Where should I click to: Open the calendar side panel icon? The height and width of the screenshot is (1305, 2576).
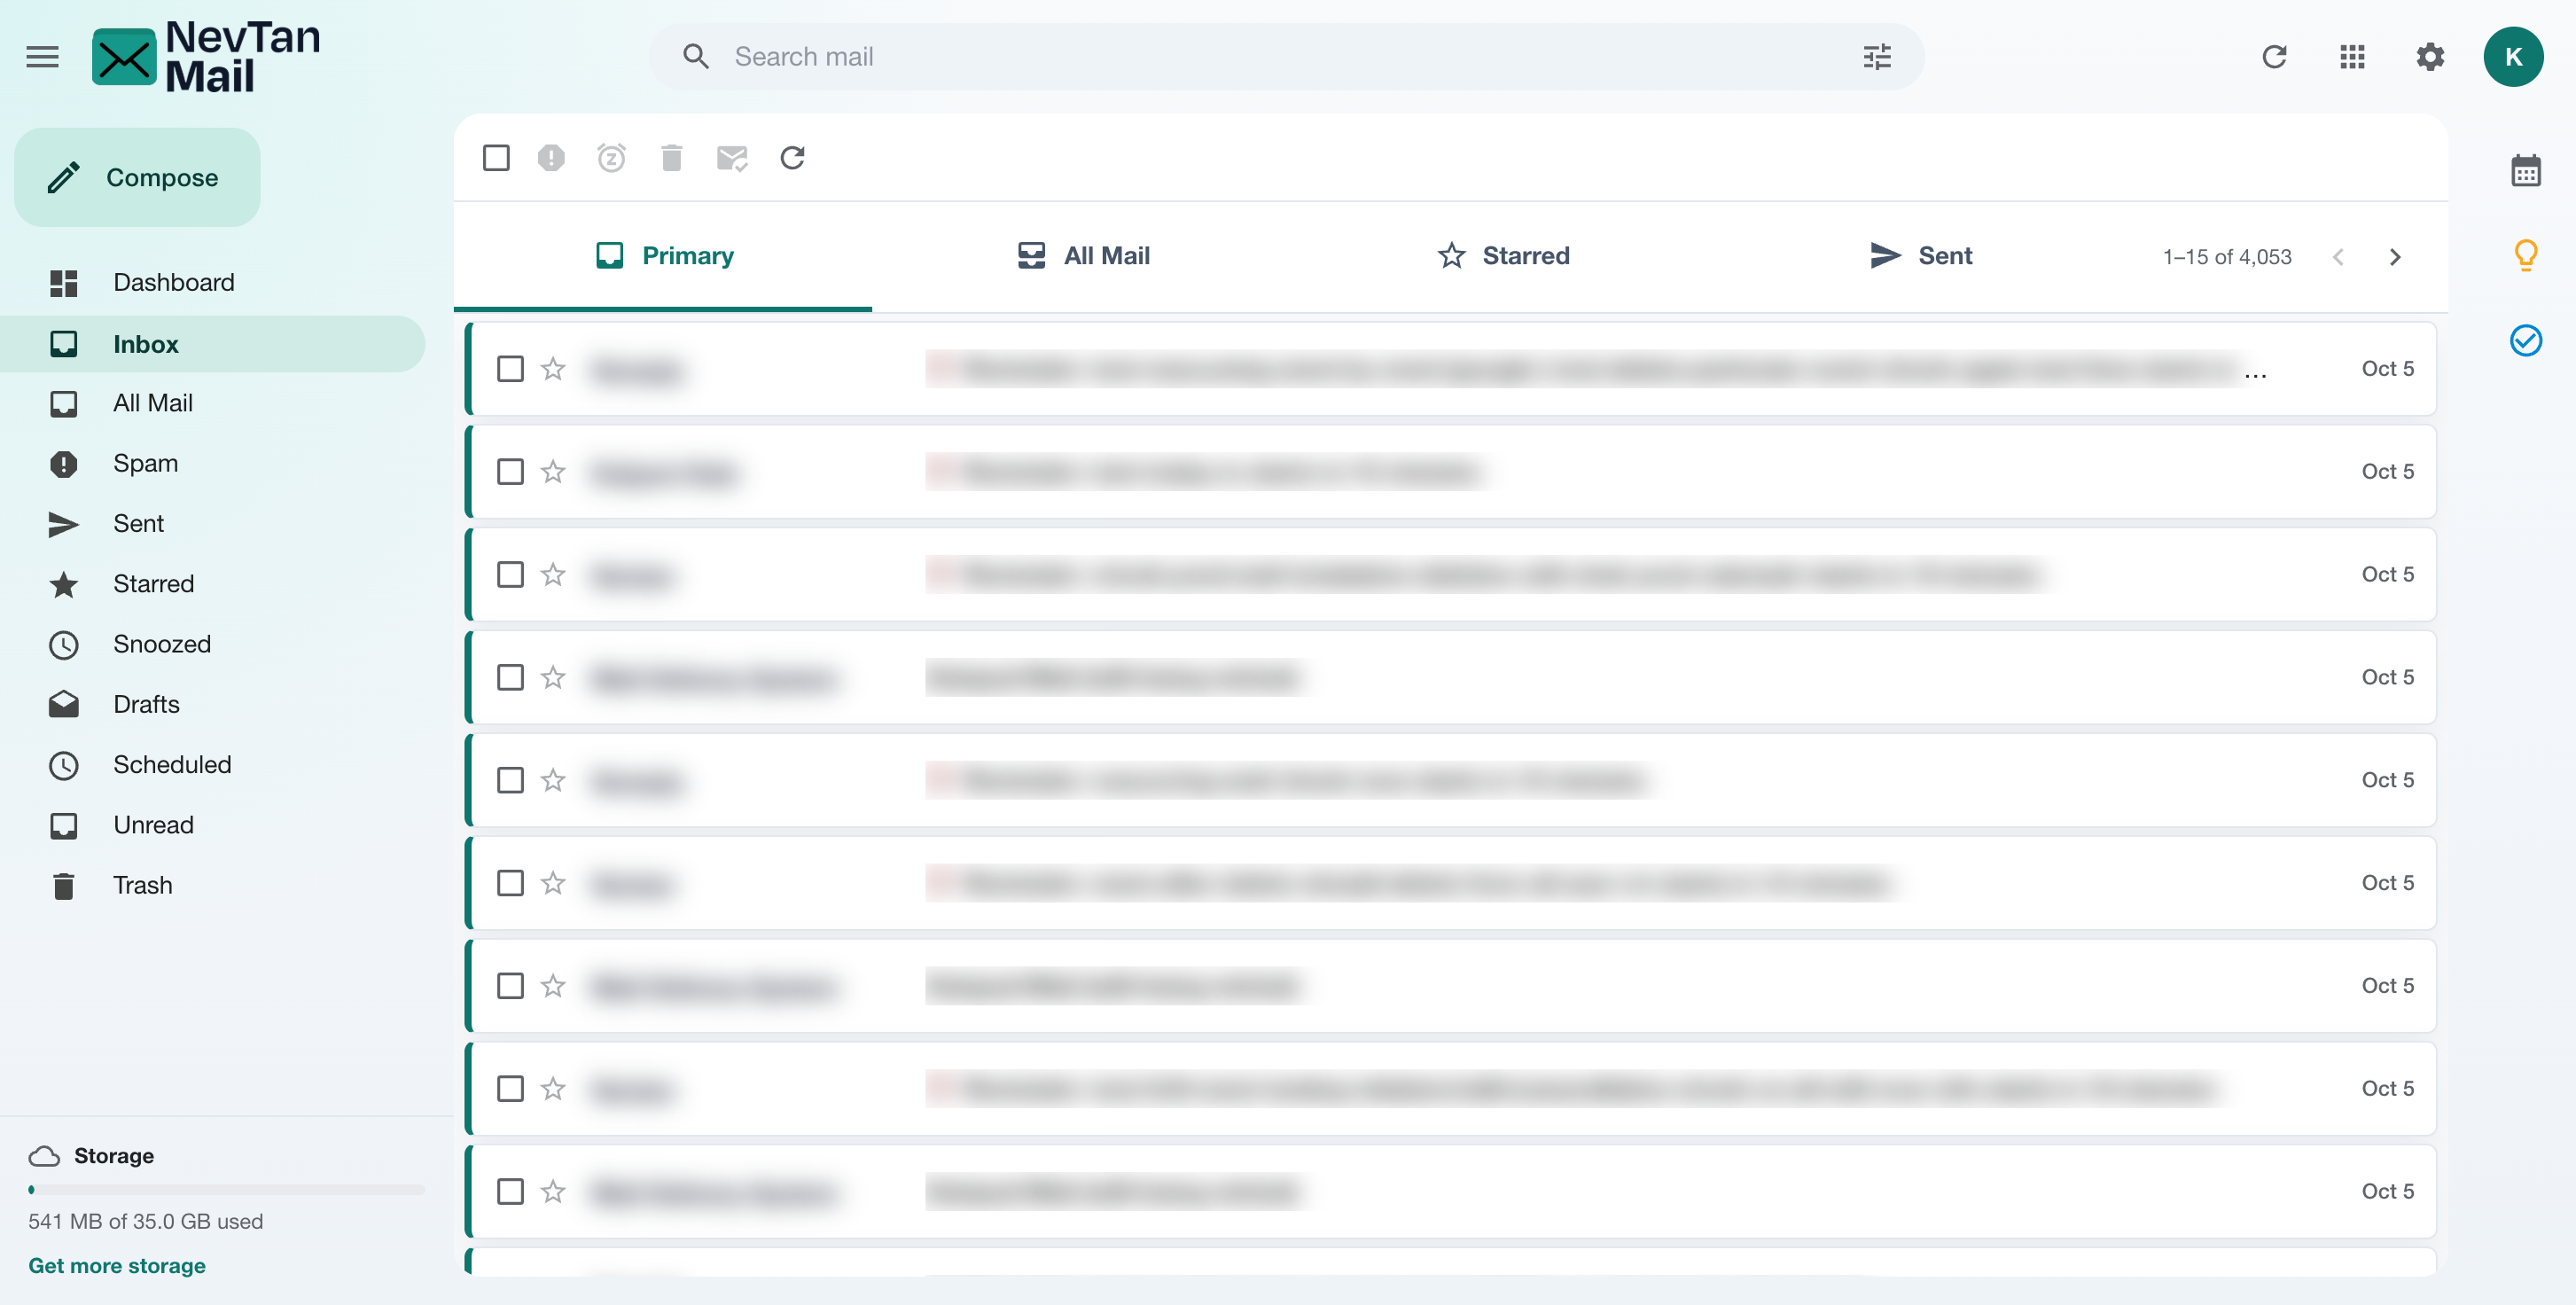click(x=2525, y=170)
